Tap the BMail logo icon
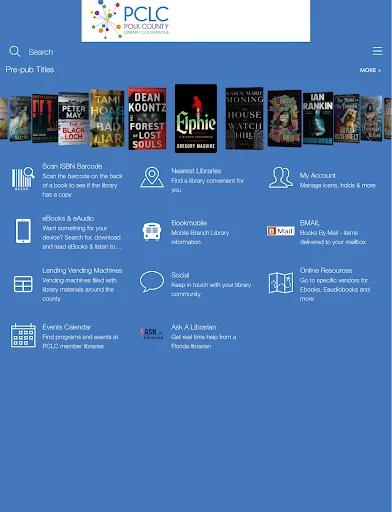Viewport: 392px width, 512px height. [x=281, y=231]
